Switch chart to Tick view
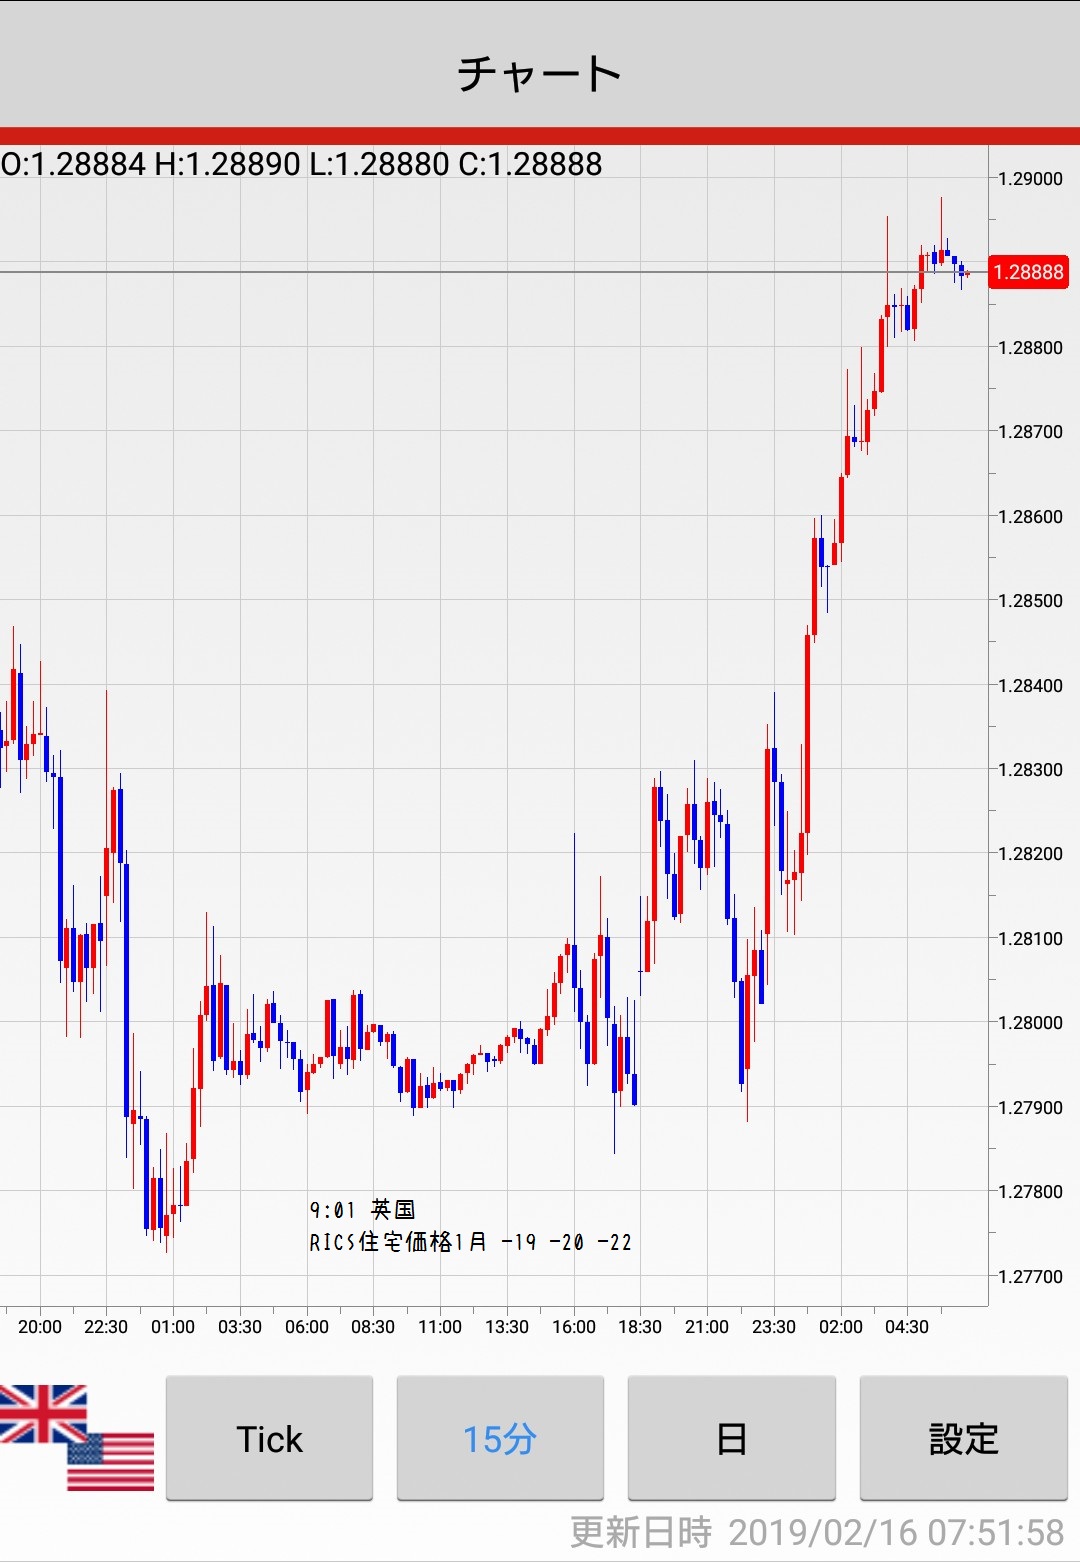Image resolution: width=1080 pixels, height=1562 pixels. [x=269, y=1438]
